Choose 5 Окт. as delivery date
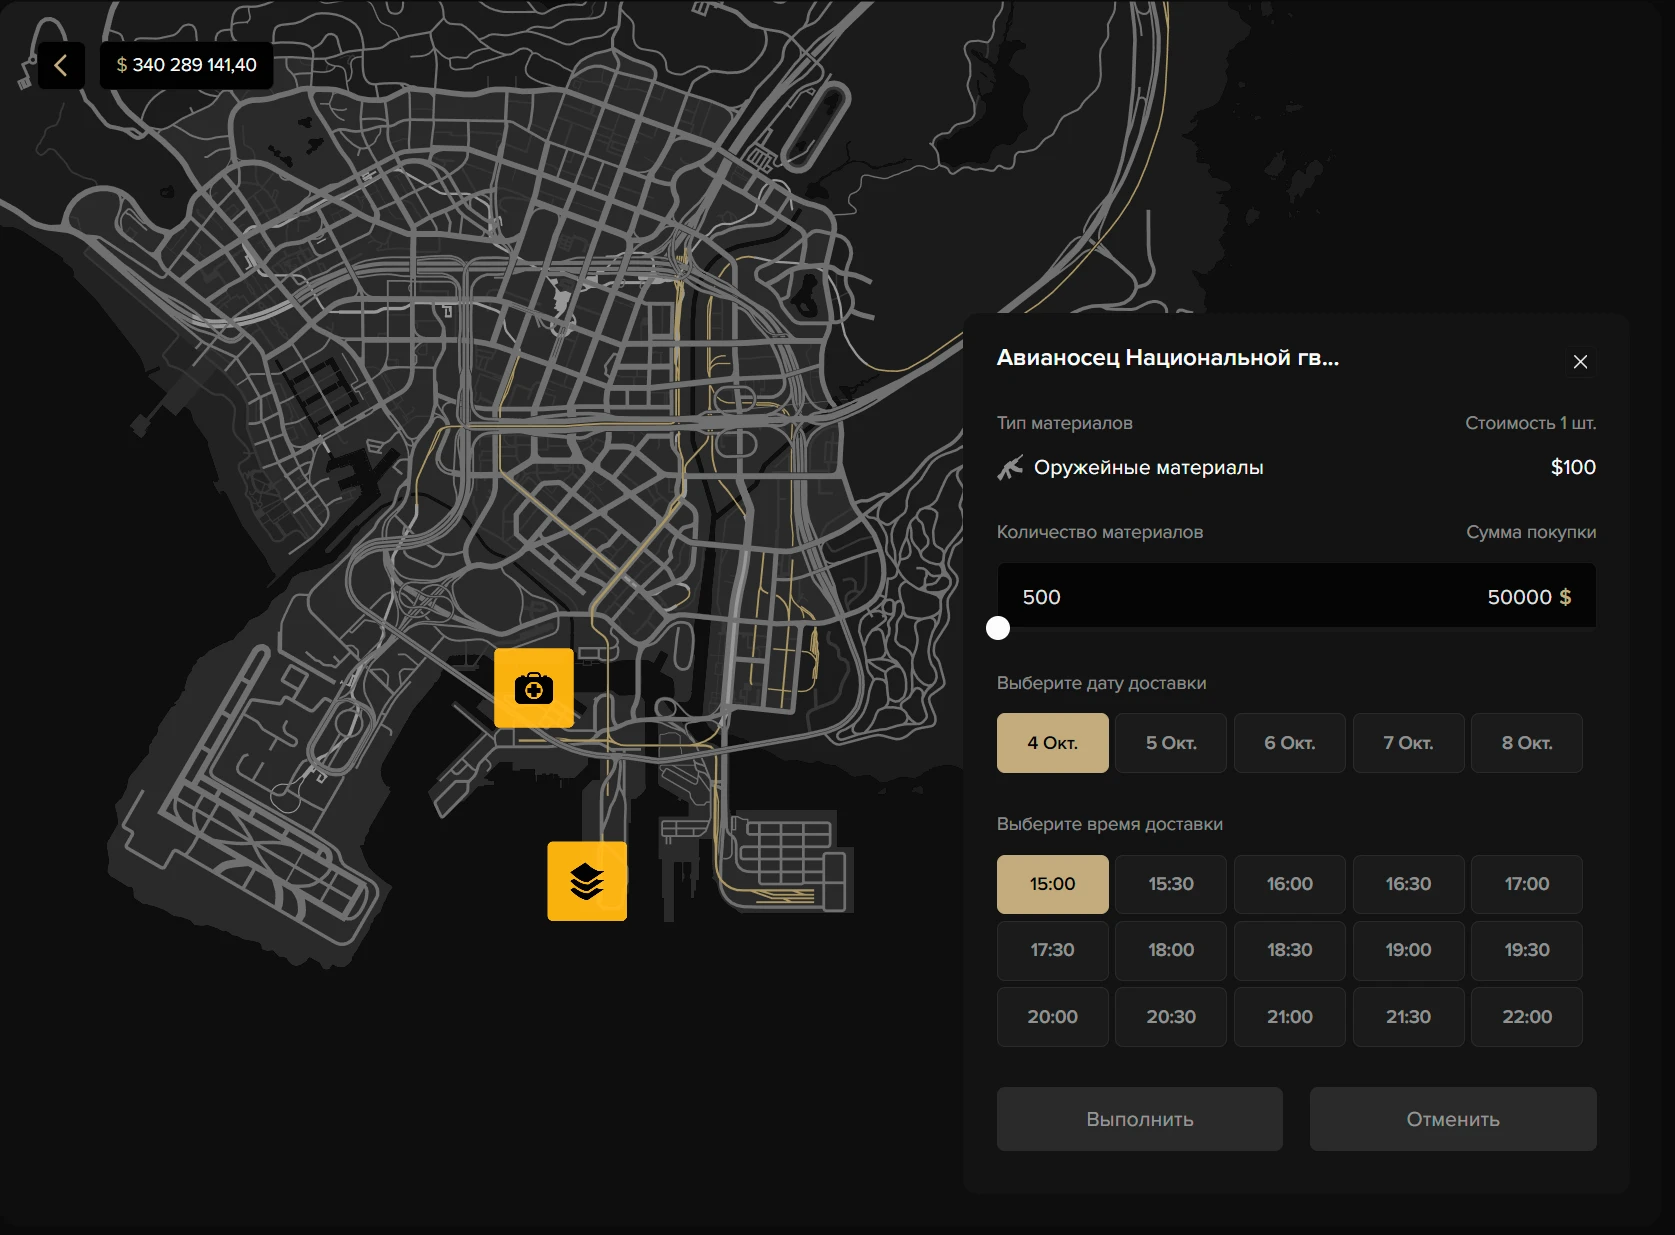Viewport: 1675px width, 1235px height. click(1171, 743)
